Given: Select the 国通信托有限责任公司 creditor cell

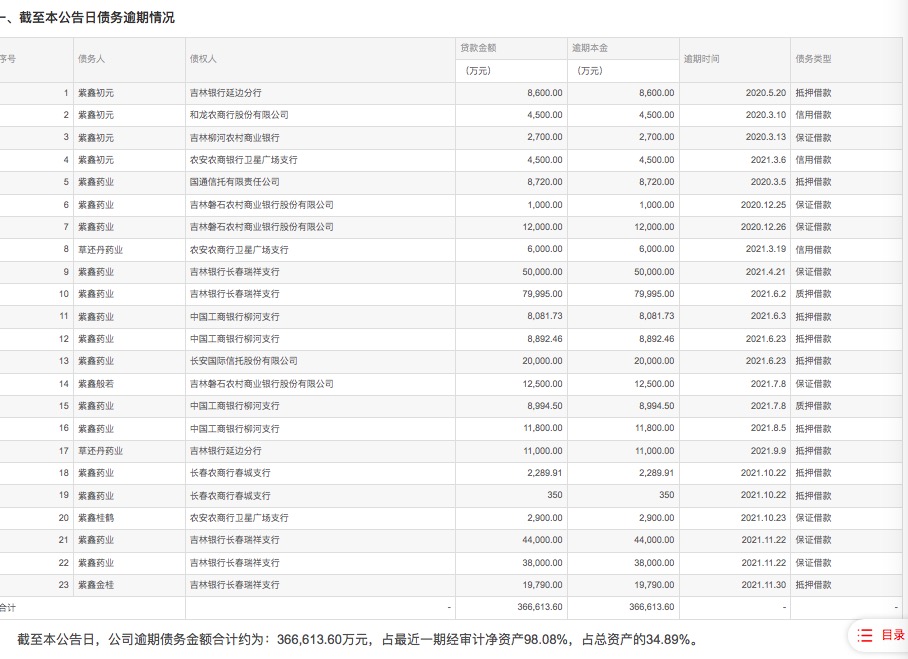Looking at the screenshot, I should tap(235, 182).
